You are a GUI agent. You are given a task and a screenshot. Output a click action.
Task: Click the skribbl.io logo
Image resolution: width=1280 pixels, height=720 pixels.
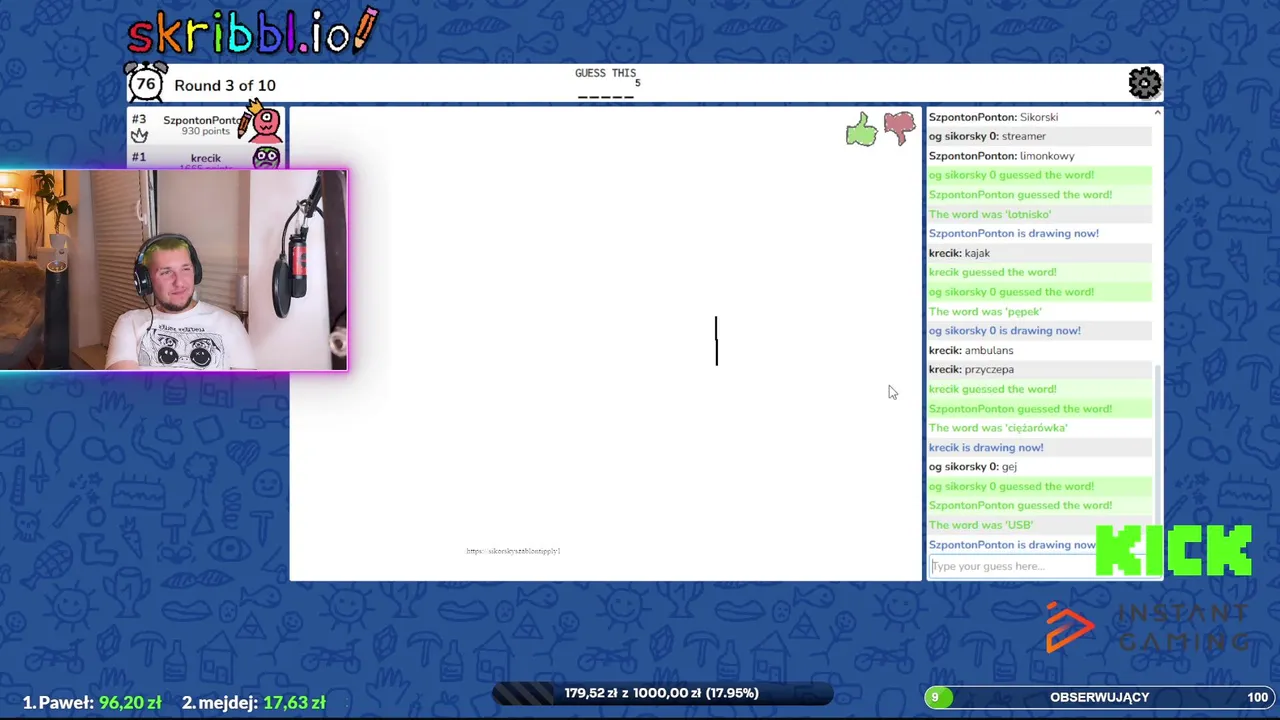pos(253,32)
